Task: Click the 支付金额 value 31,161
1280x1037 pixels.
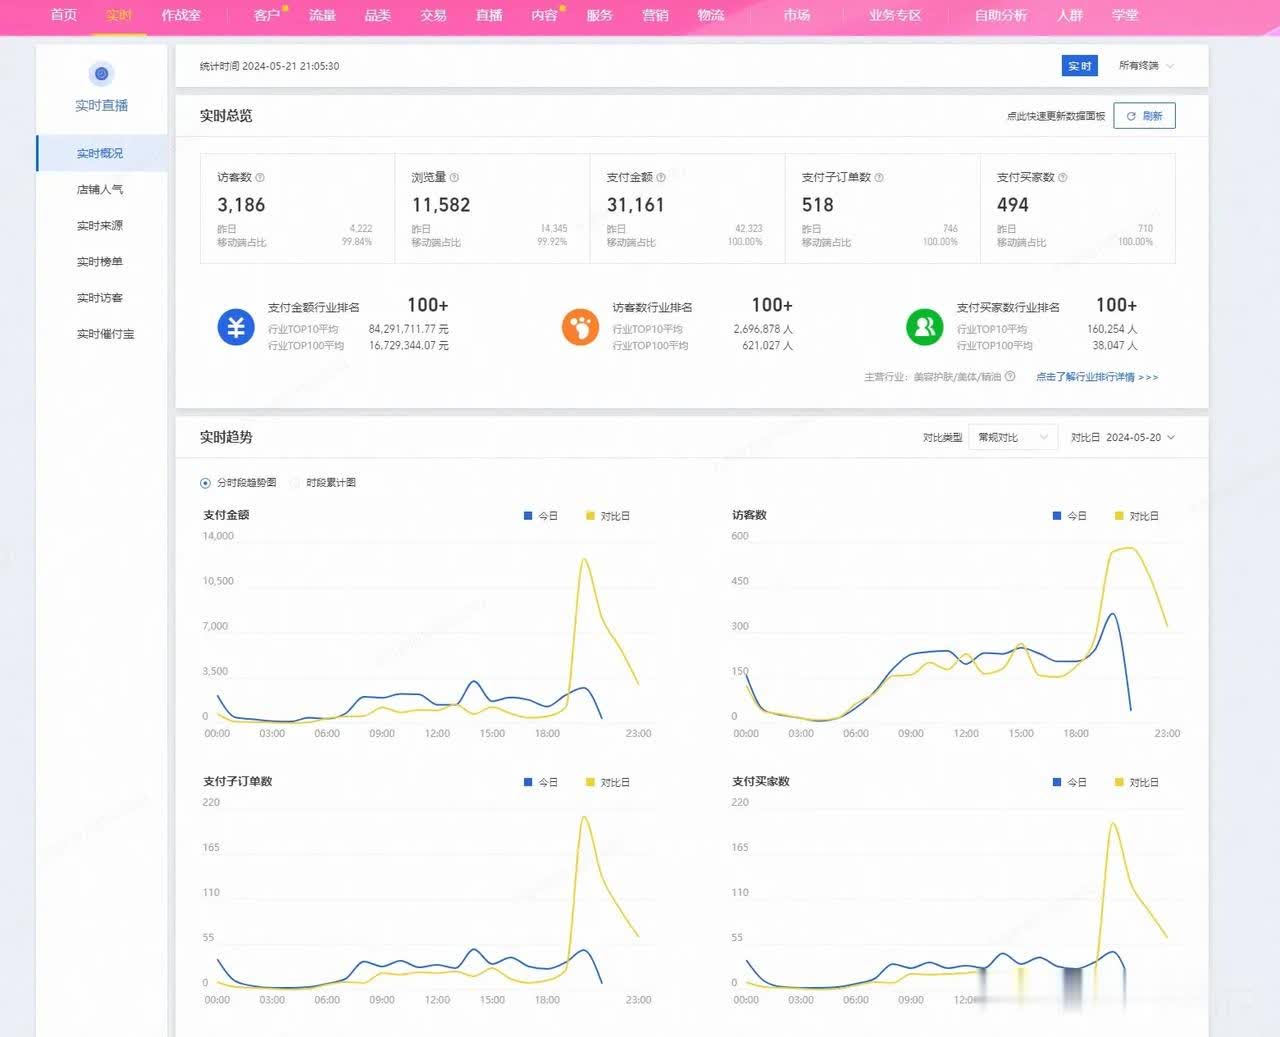Action: click(635, 205)
